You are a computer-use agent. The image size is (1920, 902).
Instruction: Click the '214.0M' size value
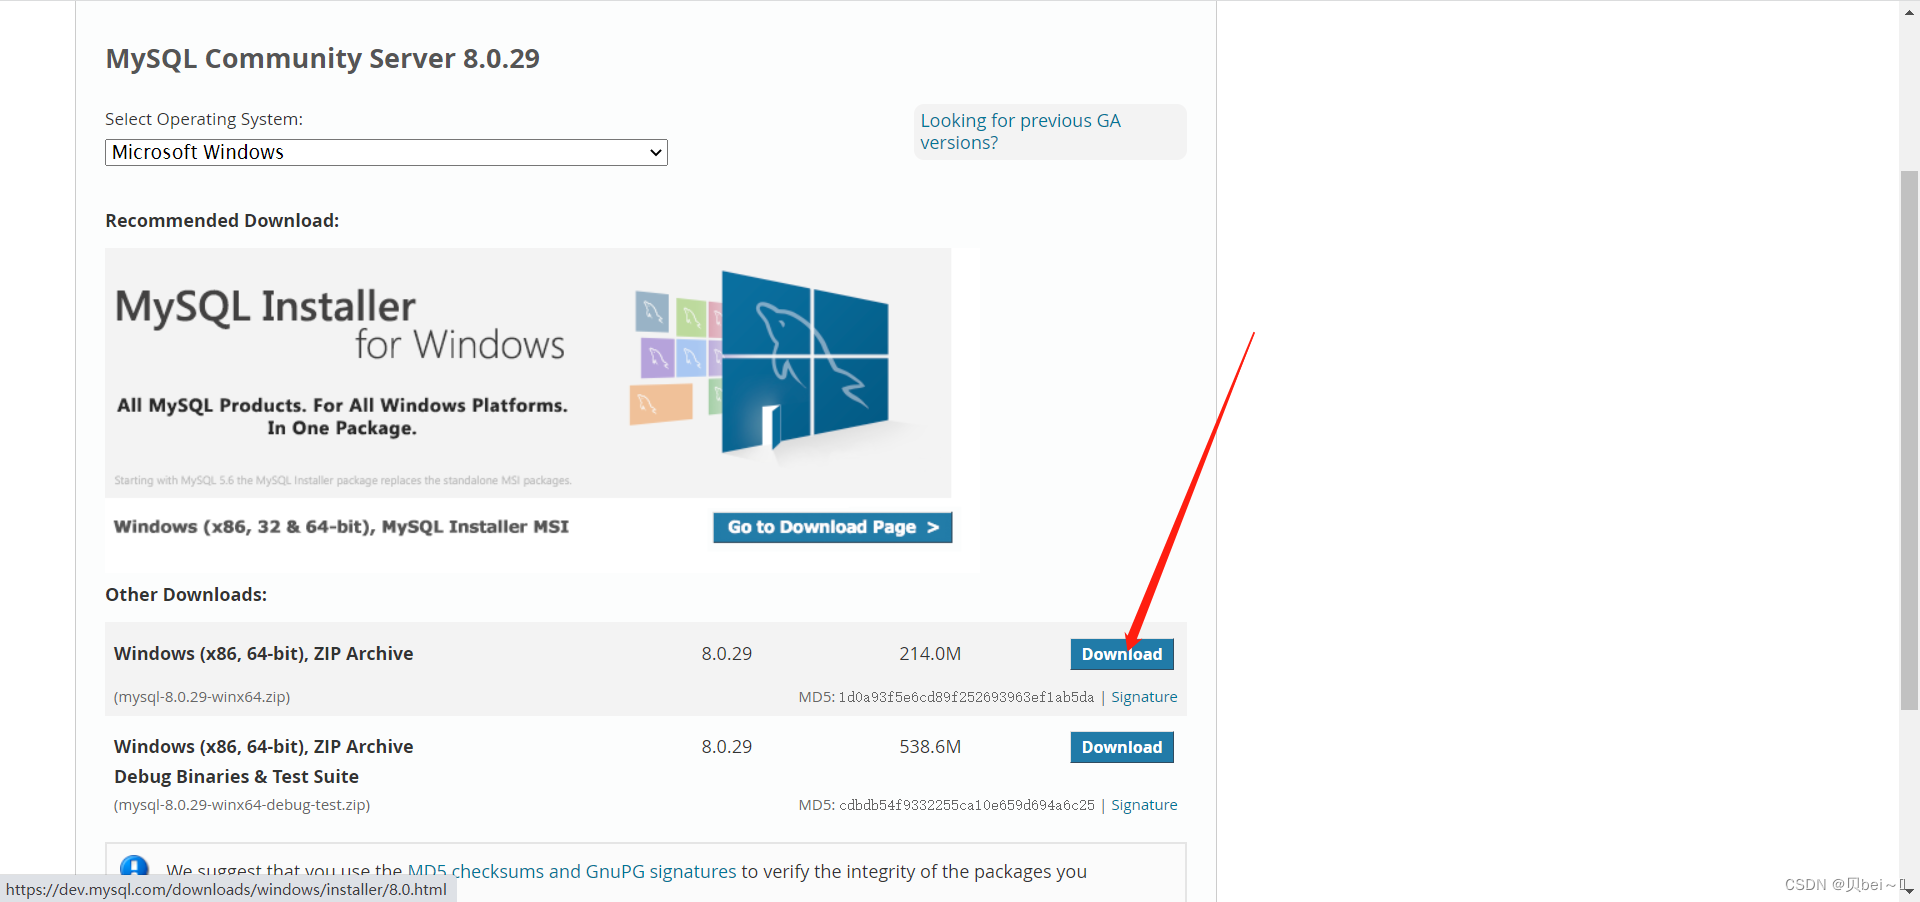tap(930, 654)
